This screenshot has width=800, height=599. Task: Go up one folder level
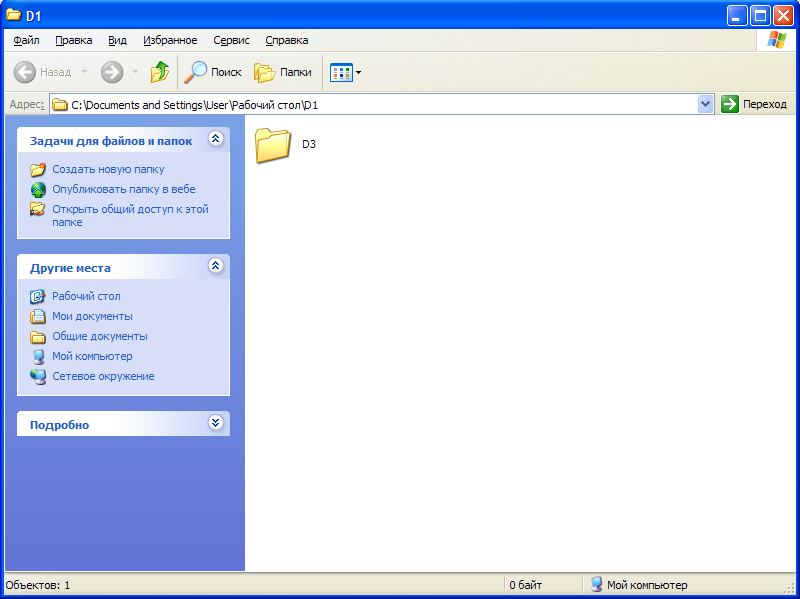(x=160, y=72)
